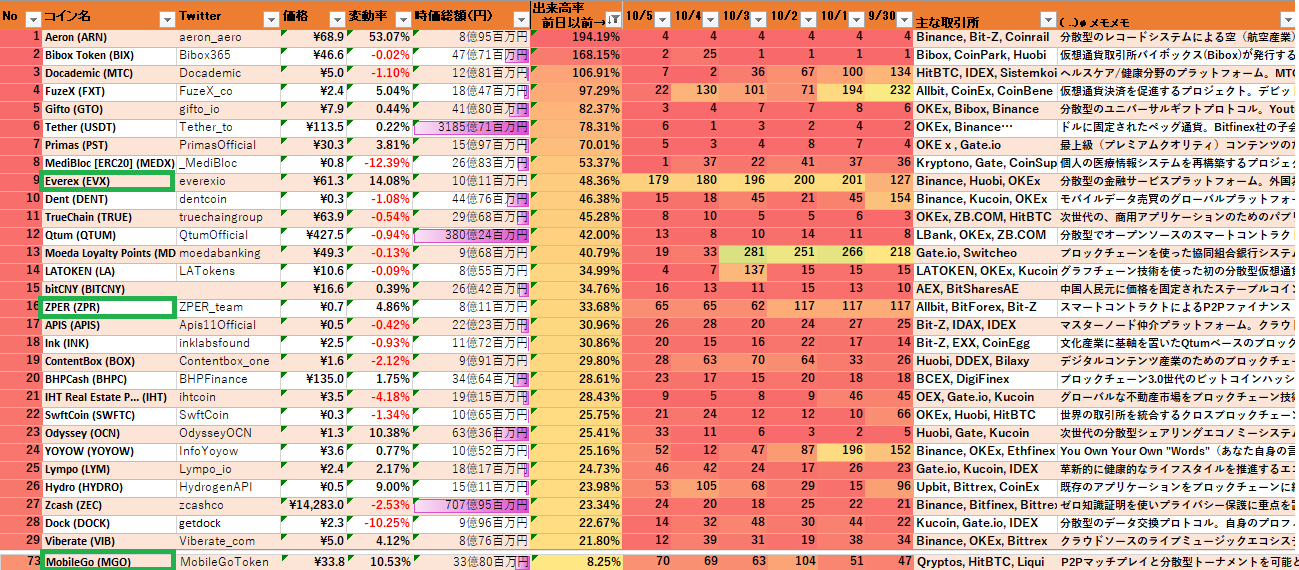1299x570 pixels.
Task: Open the Twitter column filter dropdown
Action: click(x=270, y=19)
